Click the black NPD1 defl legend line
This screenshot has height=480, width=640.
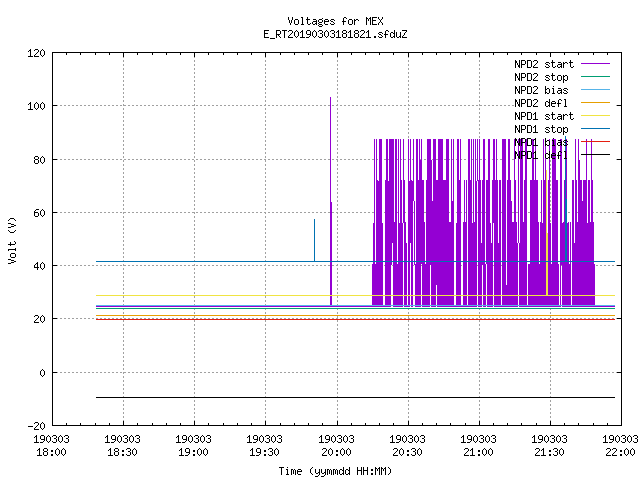[x=595, y=155]
